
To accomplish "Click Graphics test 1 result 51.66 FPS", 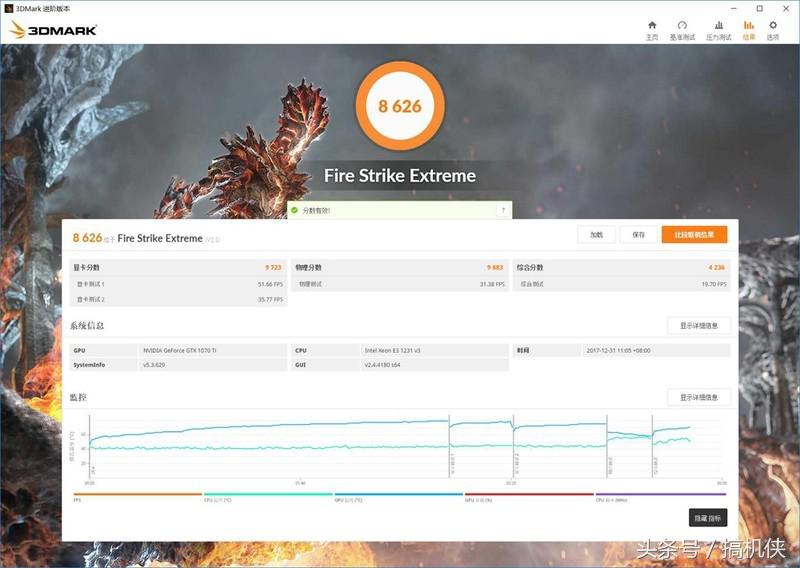I will [270, 284].
